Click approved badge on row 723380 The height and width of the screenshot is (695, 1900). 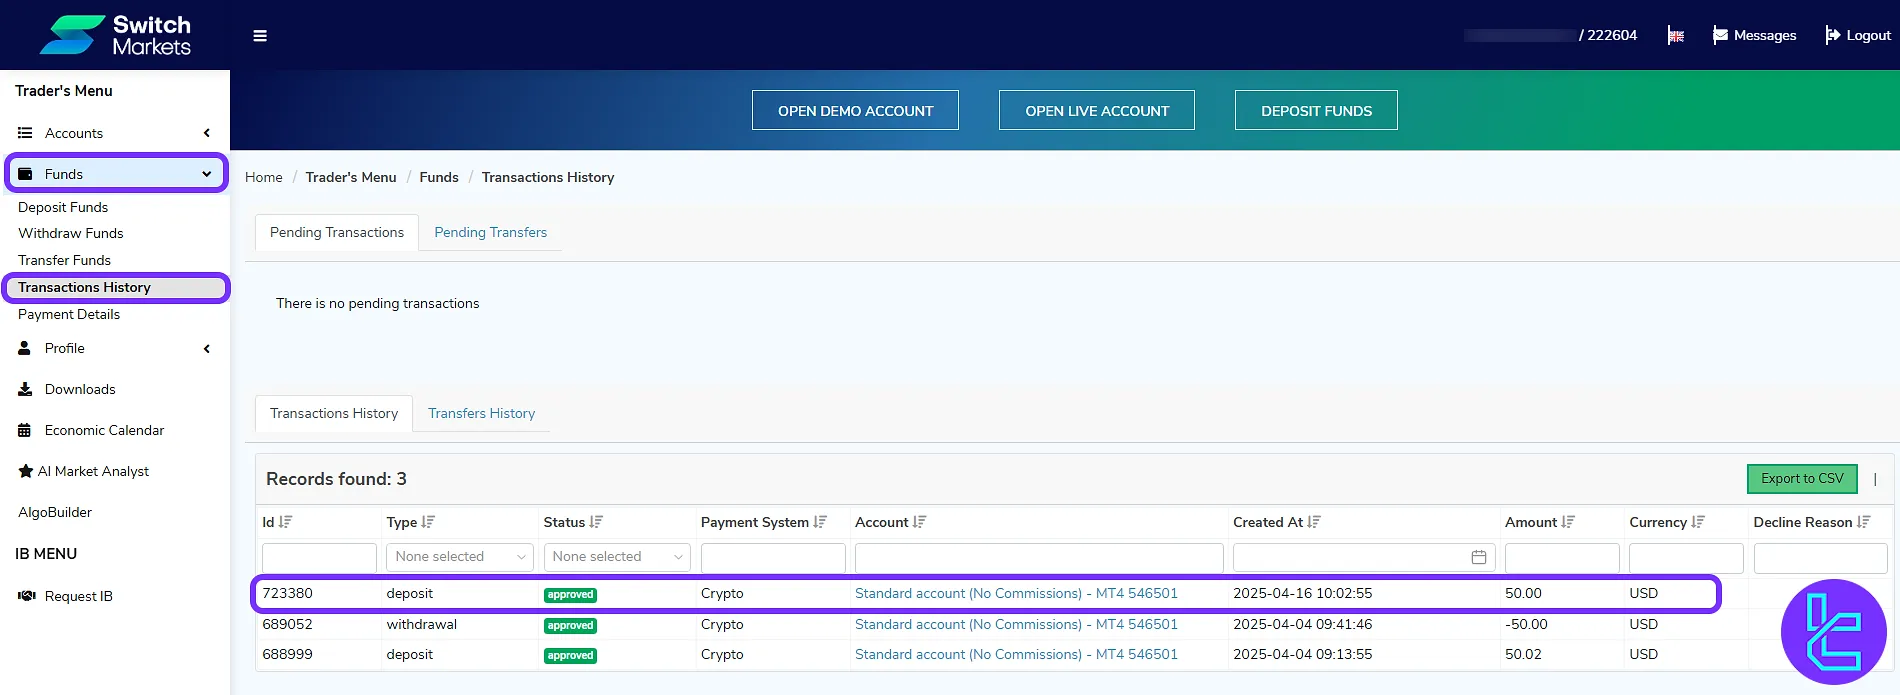pyautogui.click(x=570, y=594)
